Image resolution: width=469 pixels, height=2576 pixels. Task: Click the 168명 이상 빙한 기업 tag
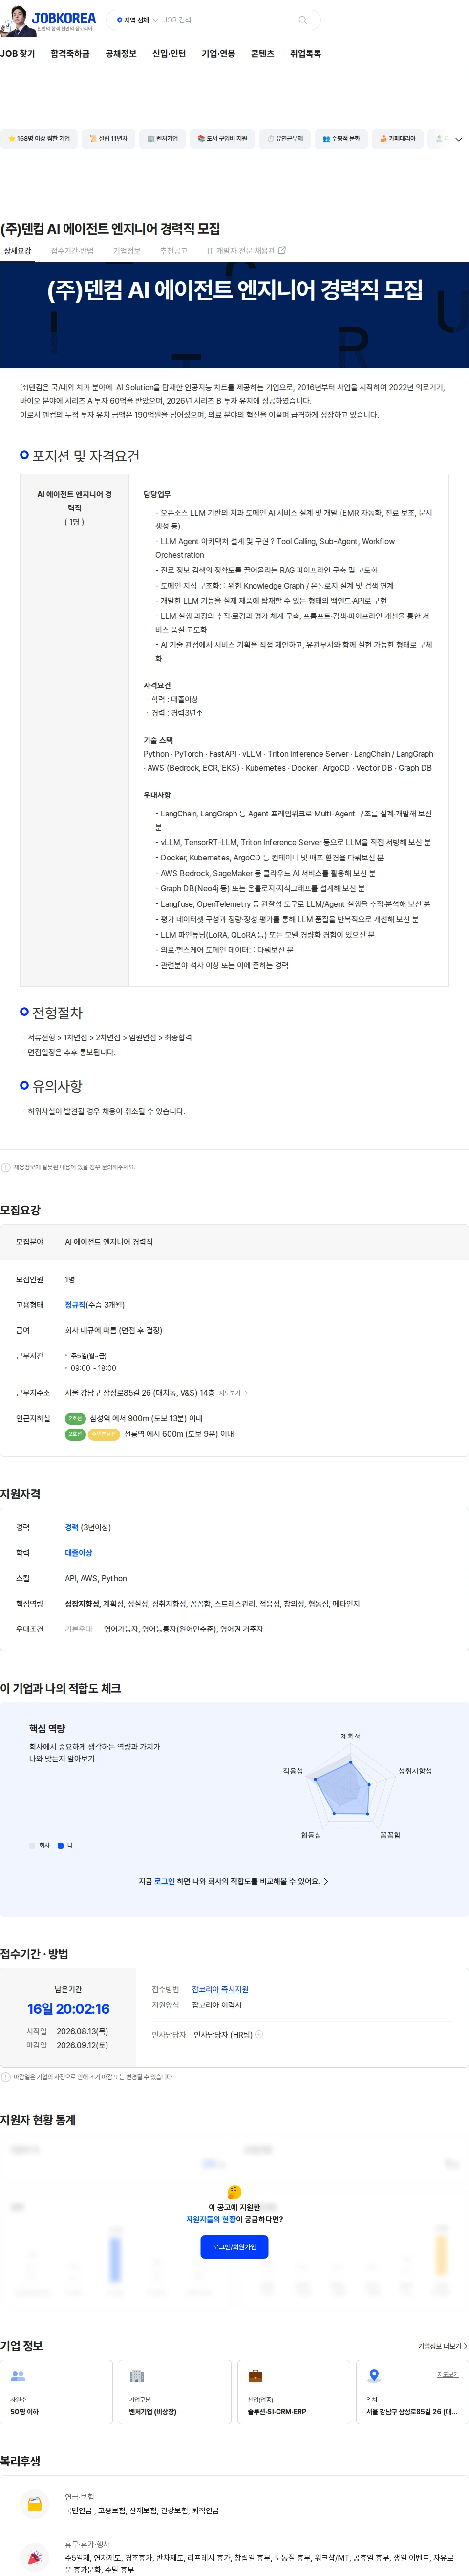39,139
